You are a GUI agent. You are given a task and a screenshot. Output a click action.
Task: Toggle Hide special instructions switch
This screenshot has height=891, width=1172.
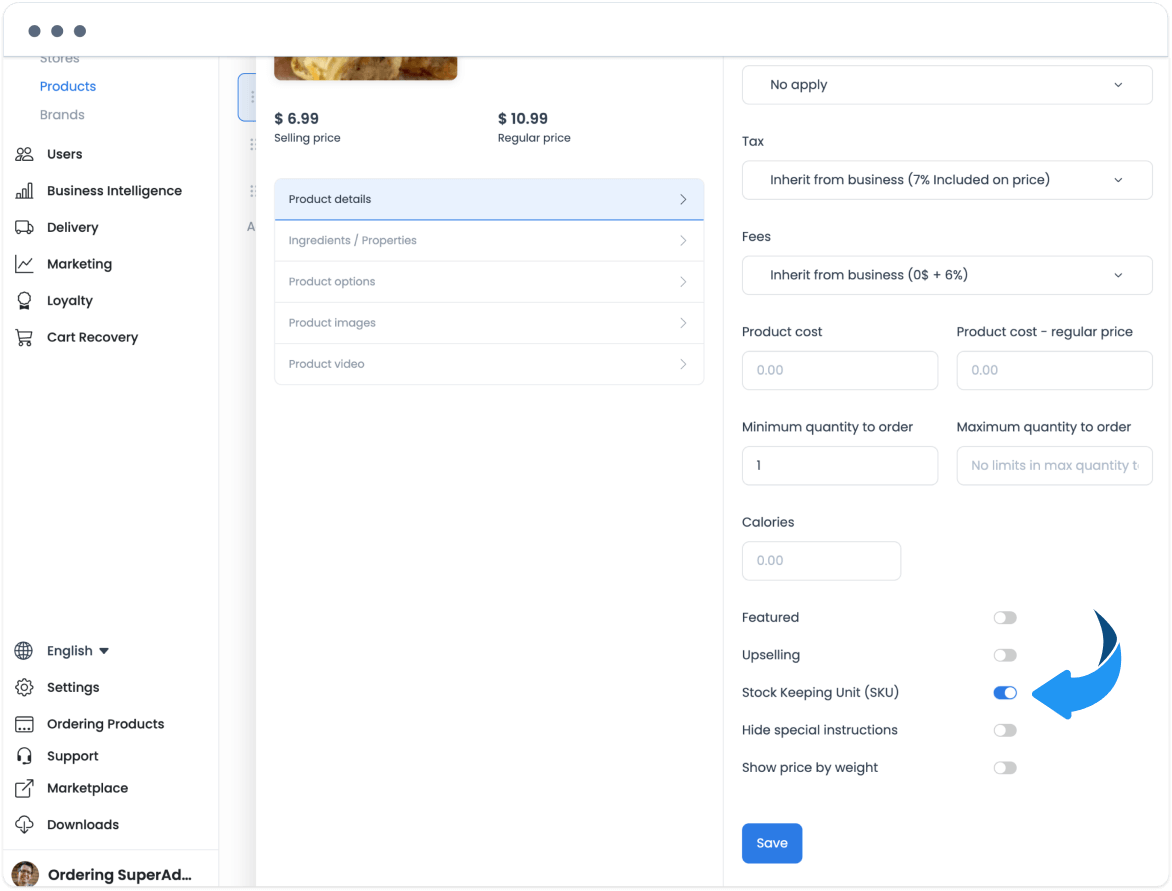1005,730
